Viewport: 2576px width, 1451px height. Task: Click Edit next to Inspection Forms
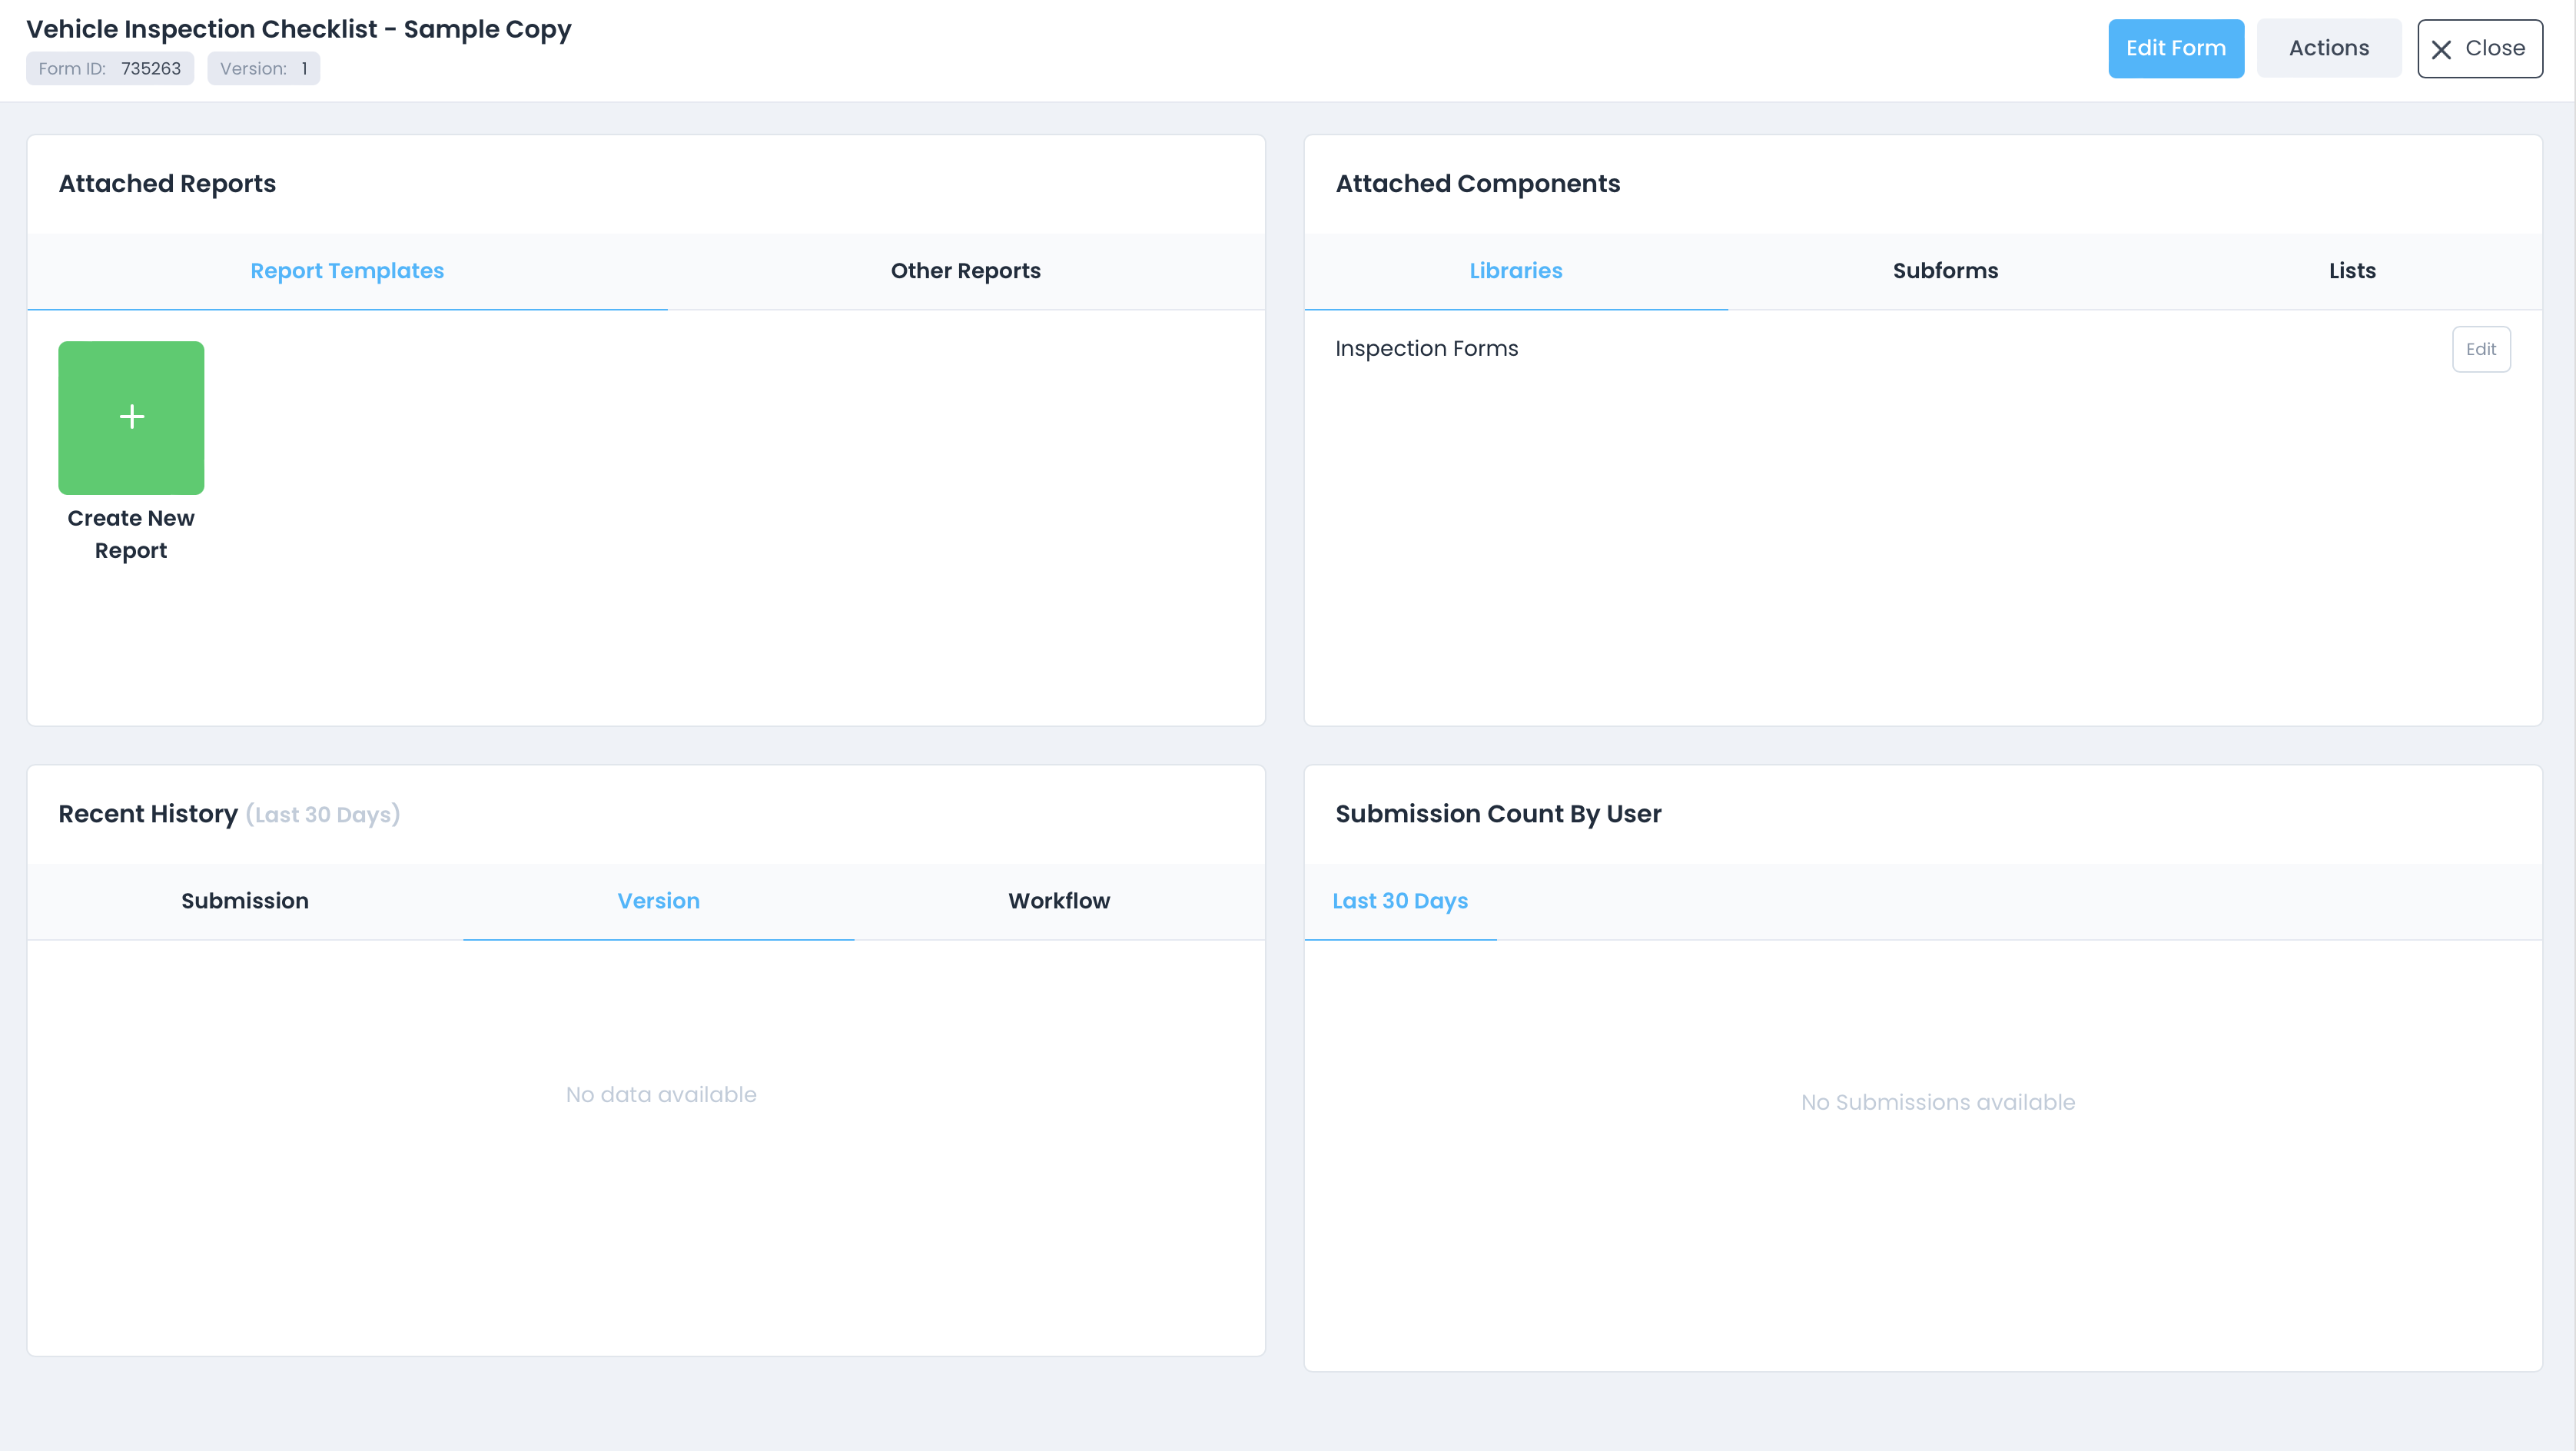tap(2480, 349)
